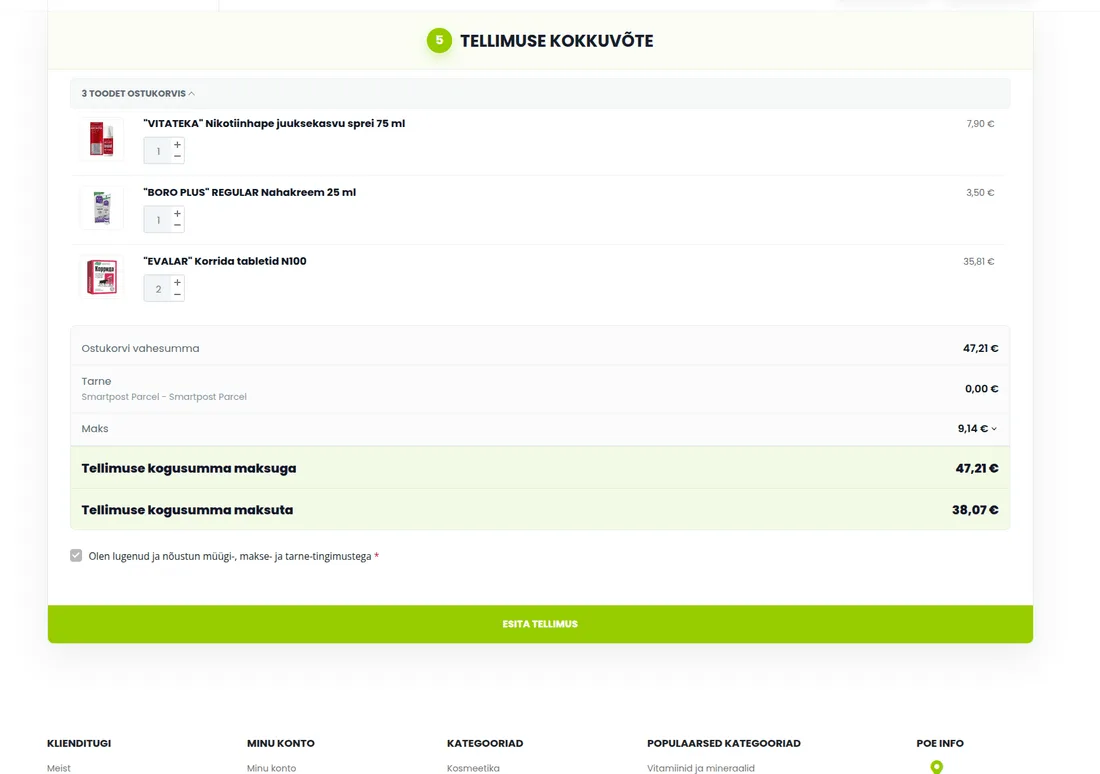Increase EVALAR Korrida quantity with plus
Viewport: 1100px width, 774px height.
point(177,282)
